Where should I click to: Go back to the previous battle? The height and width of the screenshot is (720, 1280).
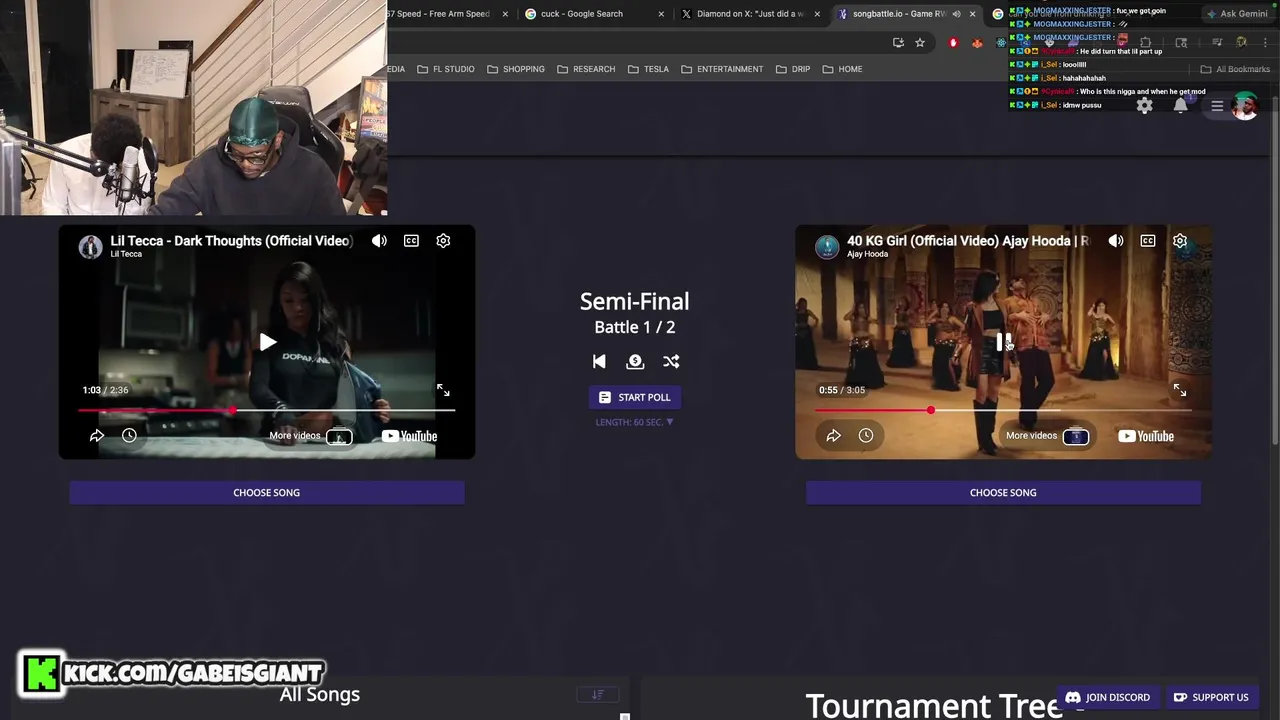coord(599,362)
